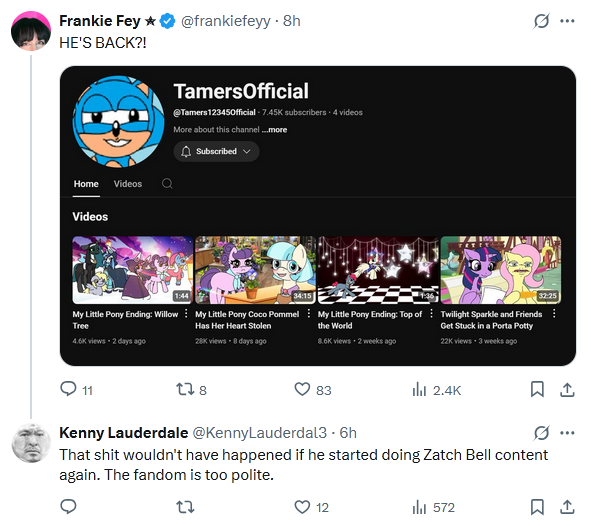The image size is (591, 526).
Task: Repost Kenny Lauderdale's reply
Action: (x=185, y=507)
